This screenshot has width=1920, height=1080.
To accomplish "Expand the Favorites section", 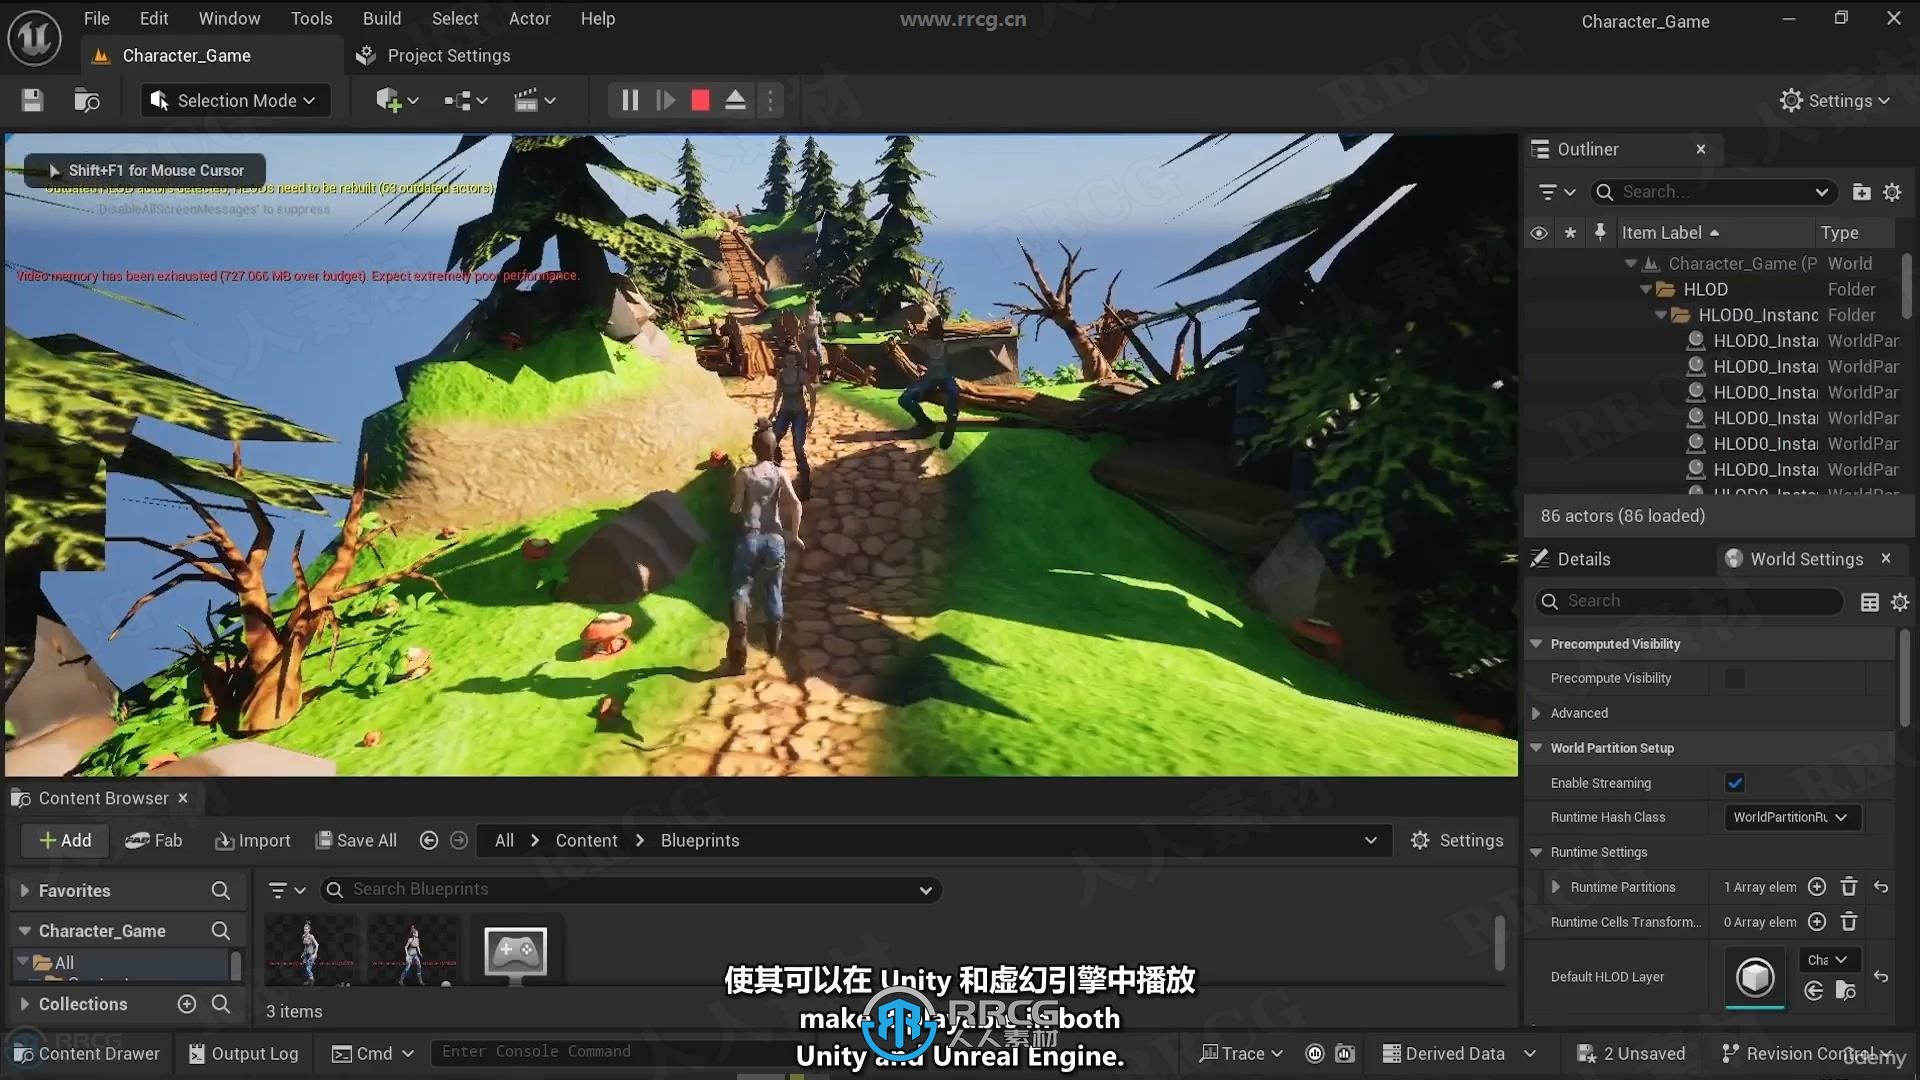I will point(25,891).
